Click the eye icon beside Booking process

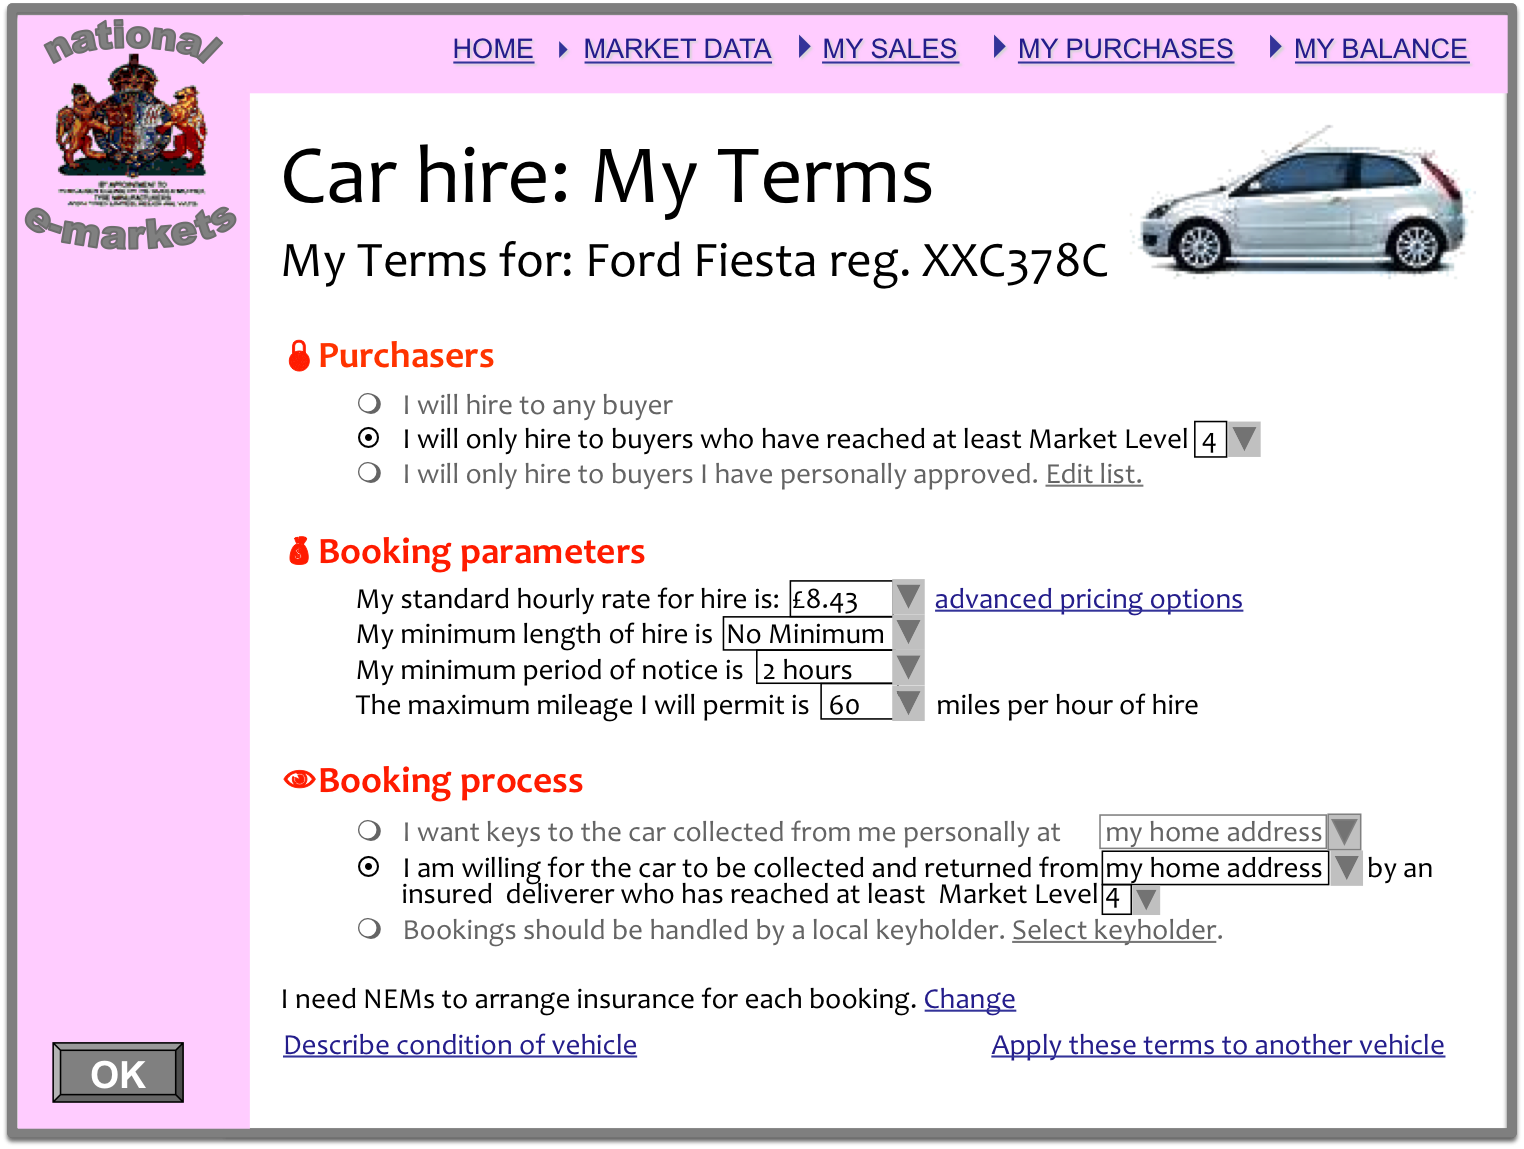pyautogui.click(x=299, y=780)
